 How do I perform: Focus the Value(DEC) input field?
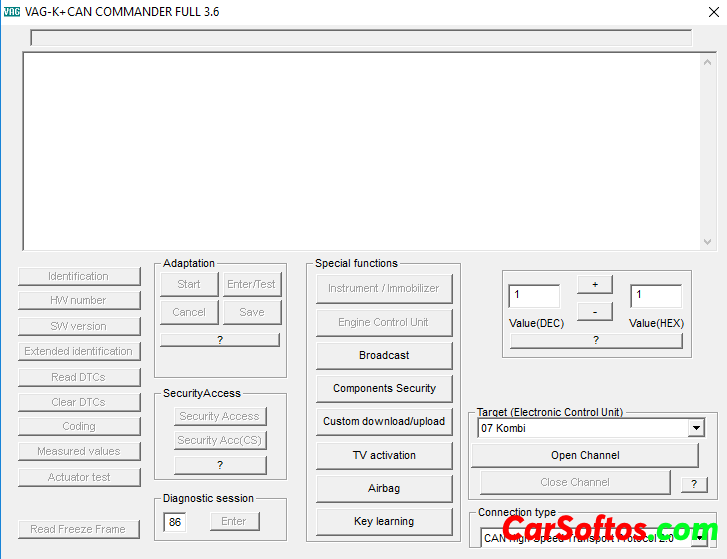point(534,296)
